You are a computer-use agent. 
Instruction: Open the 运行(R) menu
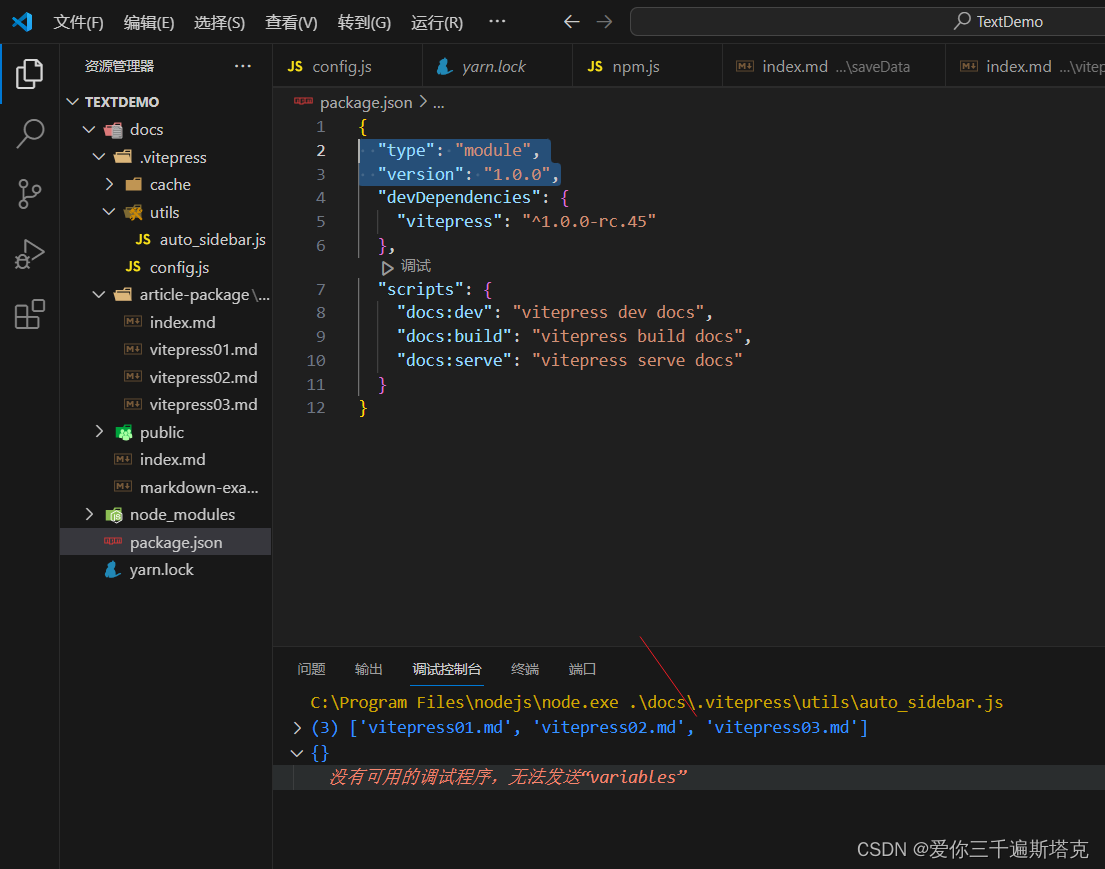(436, 21)
